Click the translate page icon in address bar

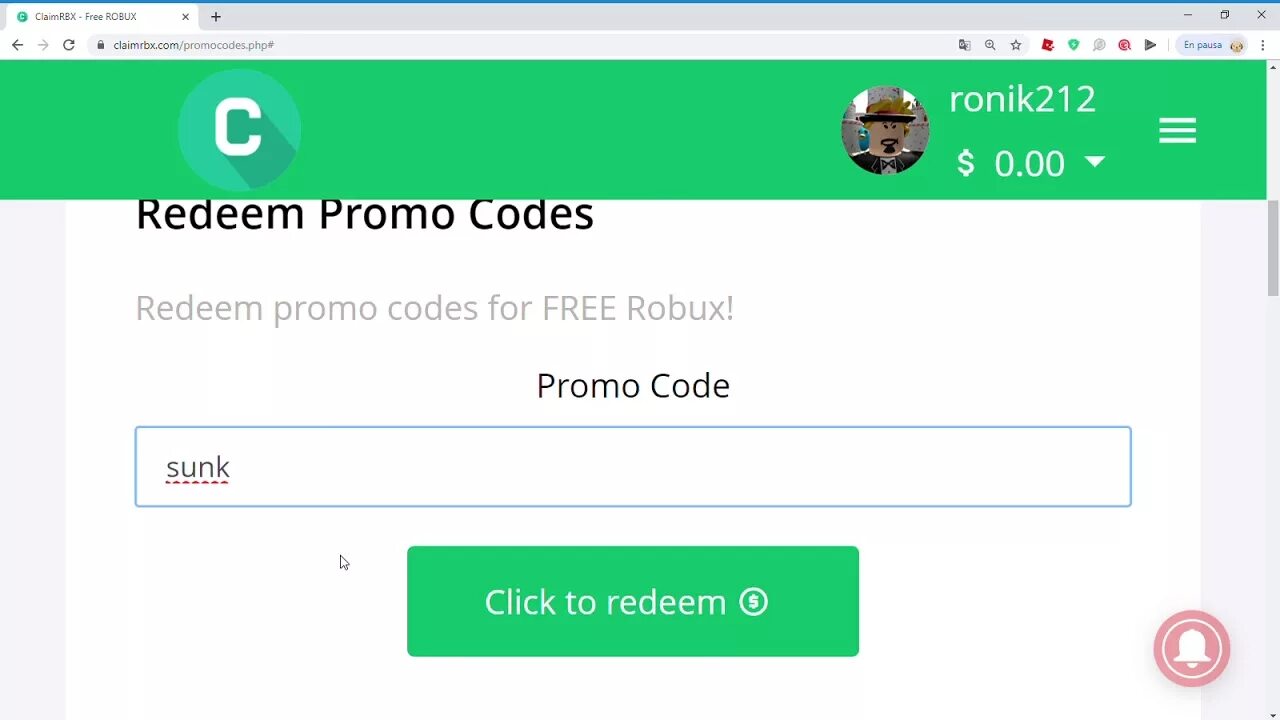[x=964, y=45]
